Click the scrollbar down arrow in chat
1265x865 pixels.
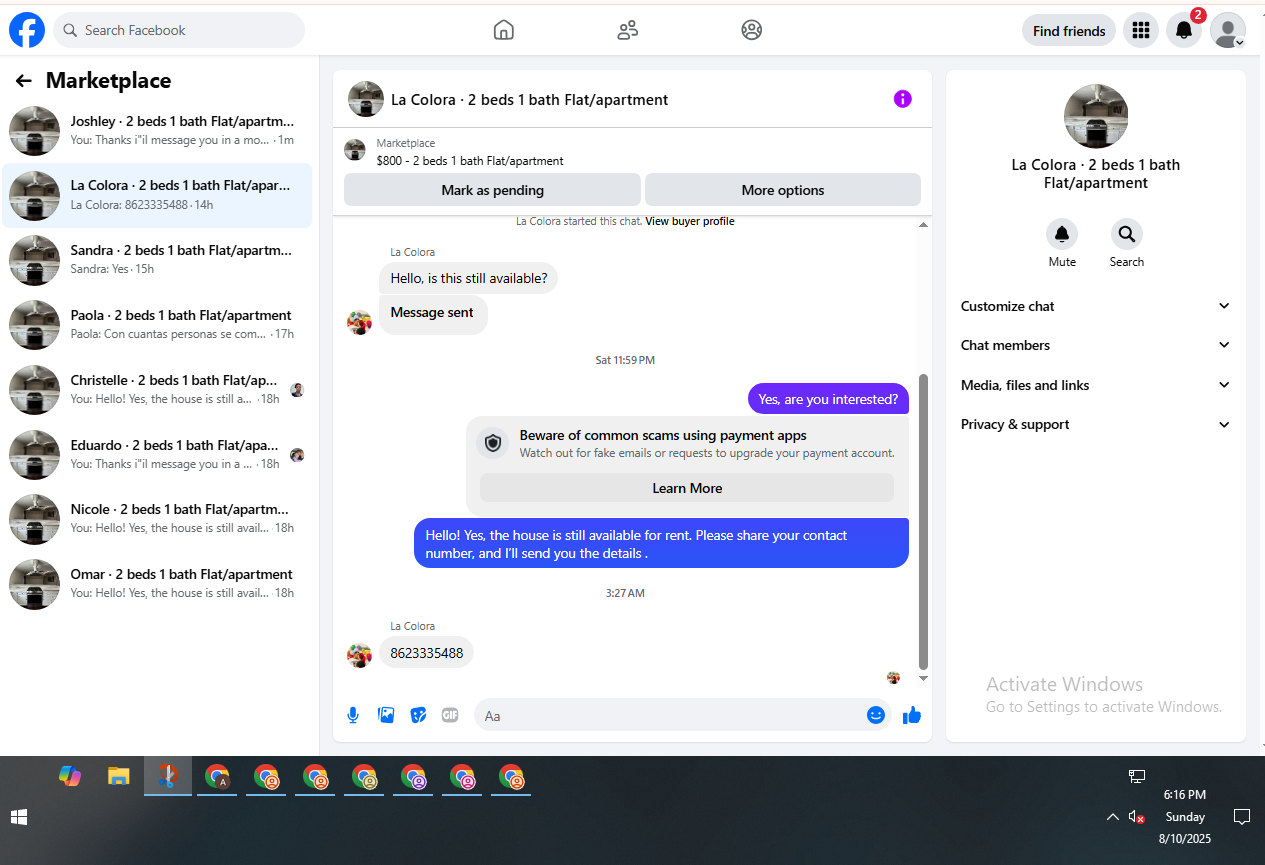coord(923,679)
